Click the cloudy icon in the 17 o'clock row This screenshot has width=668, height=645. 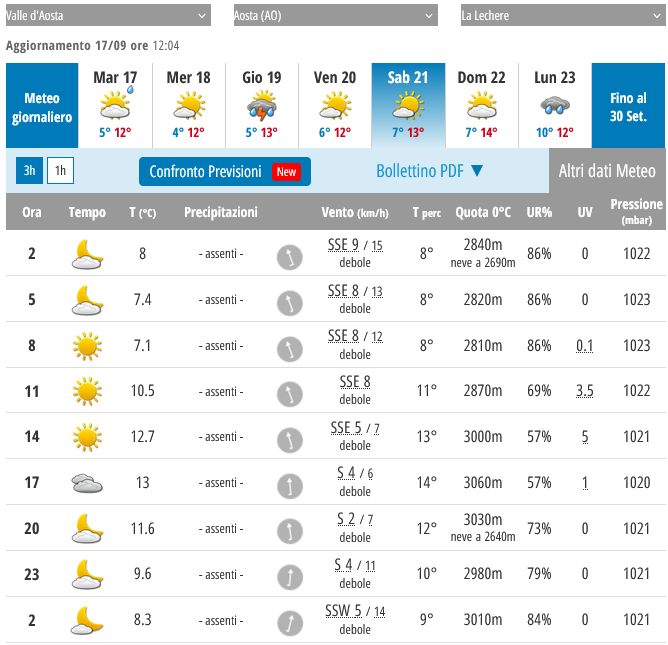(87, 484)
